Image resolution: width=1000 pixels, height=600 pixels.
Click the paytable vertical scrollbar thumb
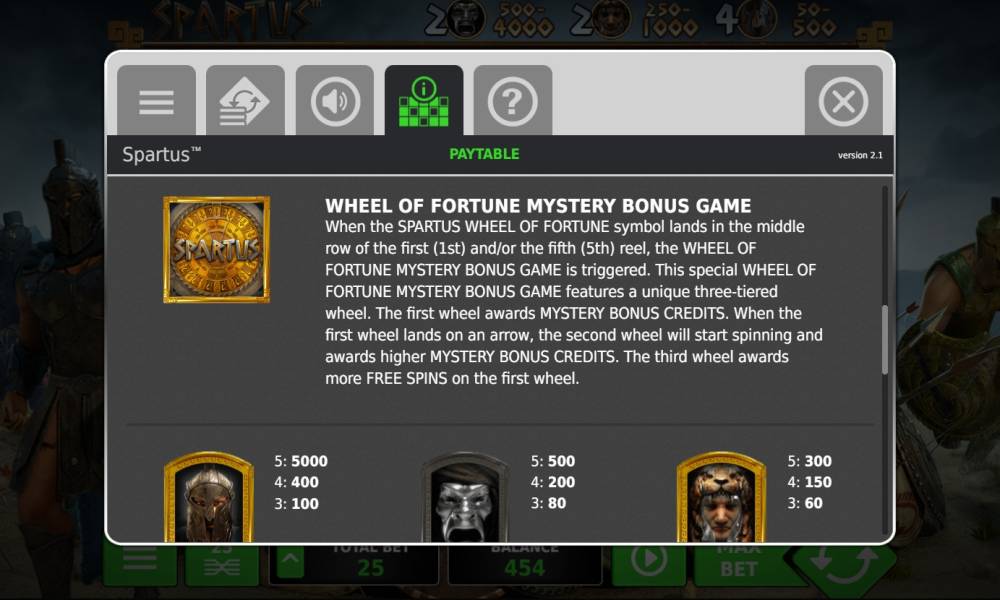coord(885,340)
